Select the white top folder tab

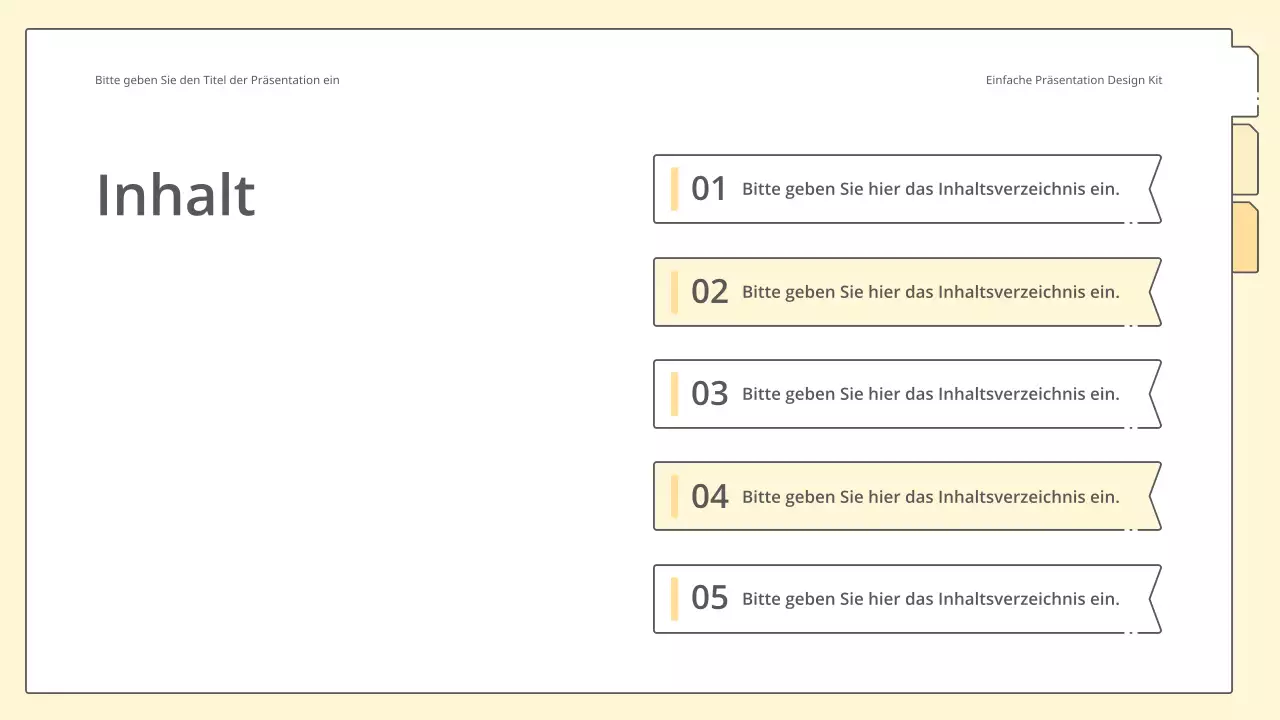[x=1244, y=82]
